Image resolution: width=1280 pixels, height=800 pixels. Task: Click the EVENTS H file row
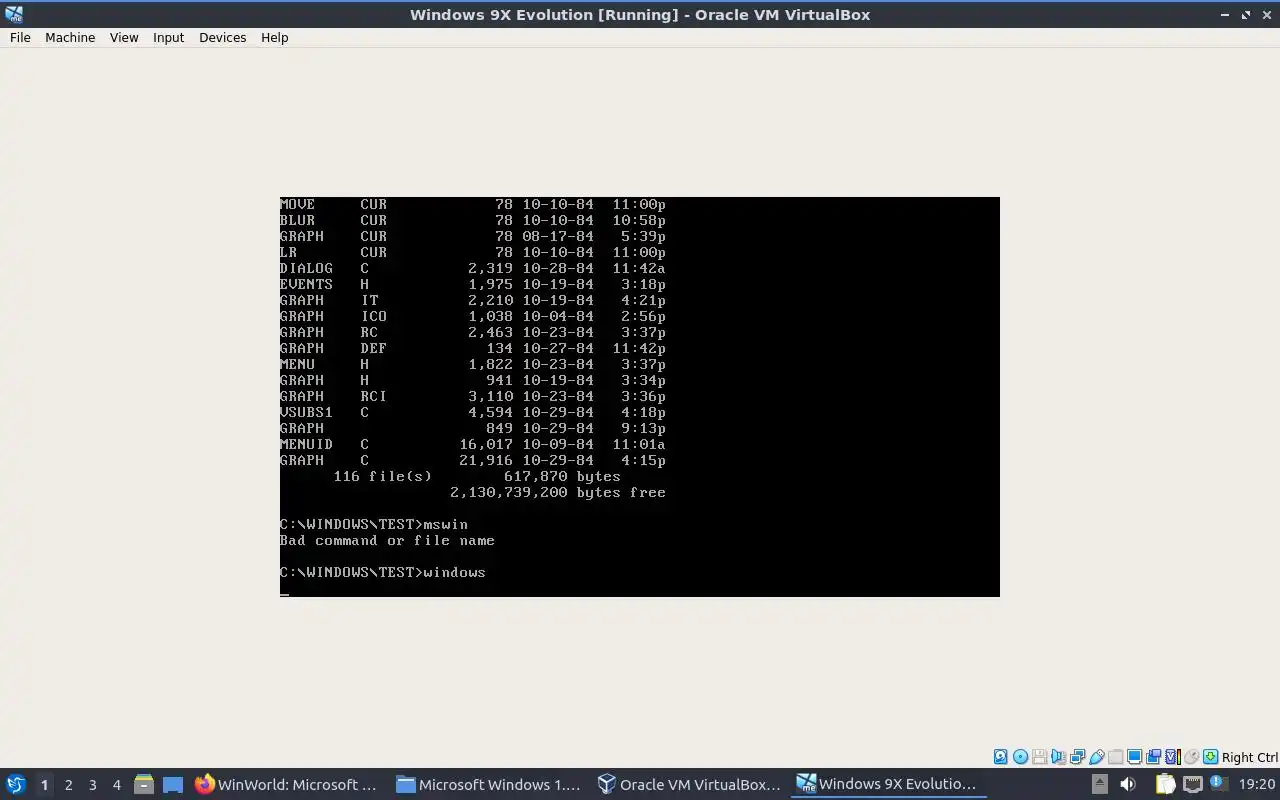click(x=473, y=284)
